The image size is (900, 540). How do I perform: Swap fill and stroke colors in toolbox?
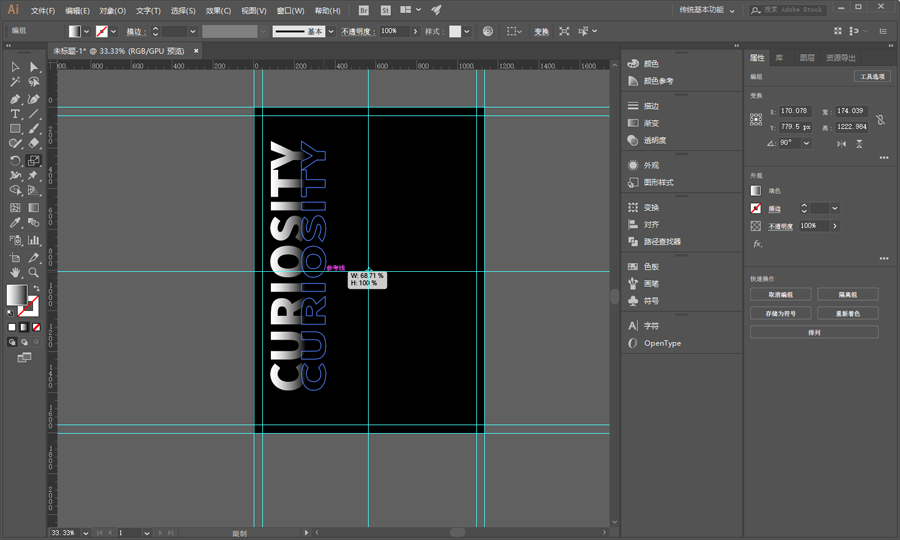click(x=35, y=287)
